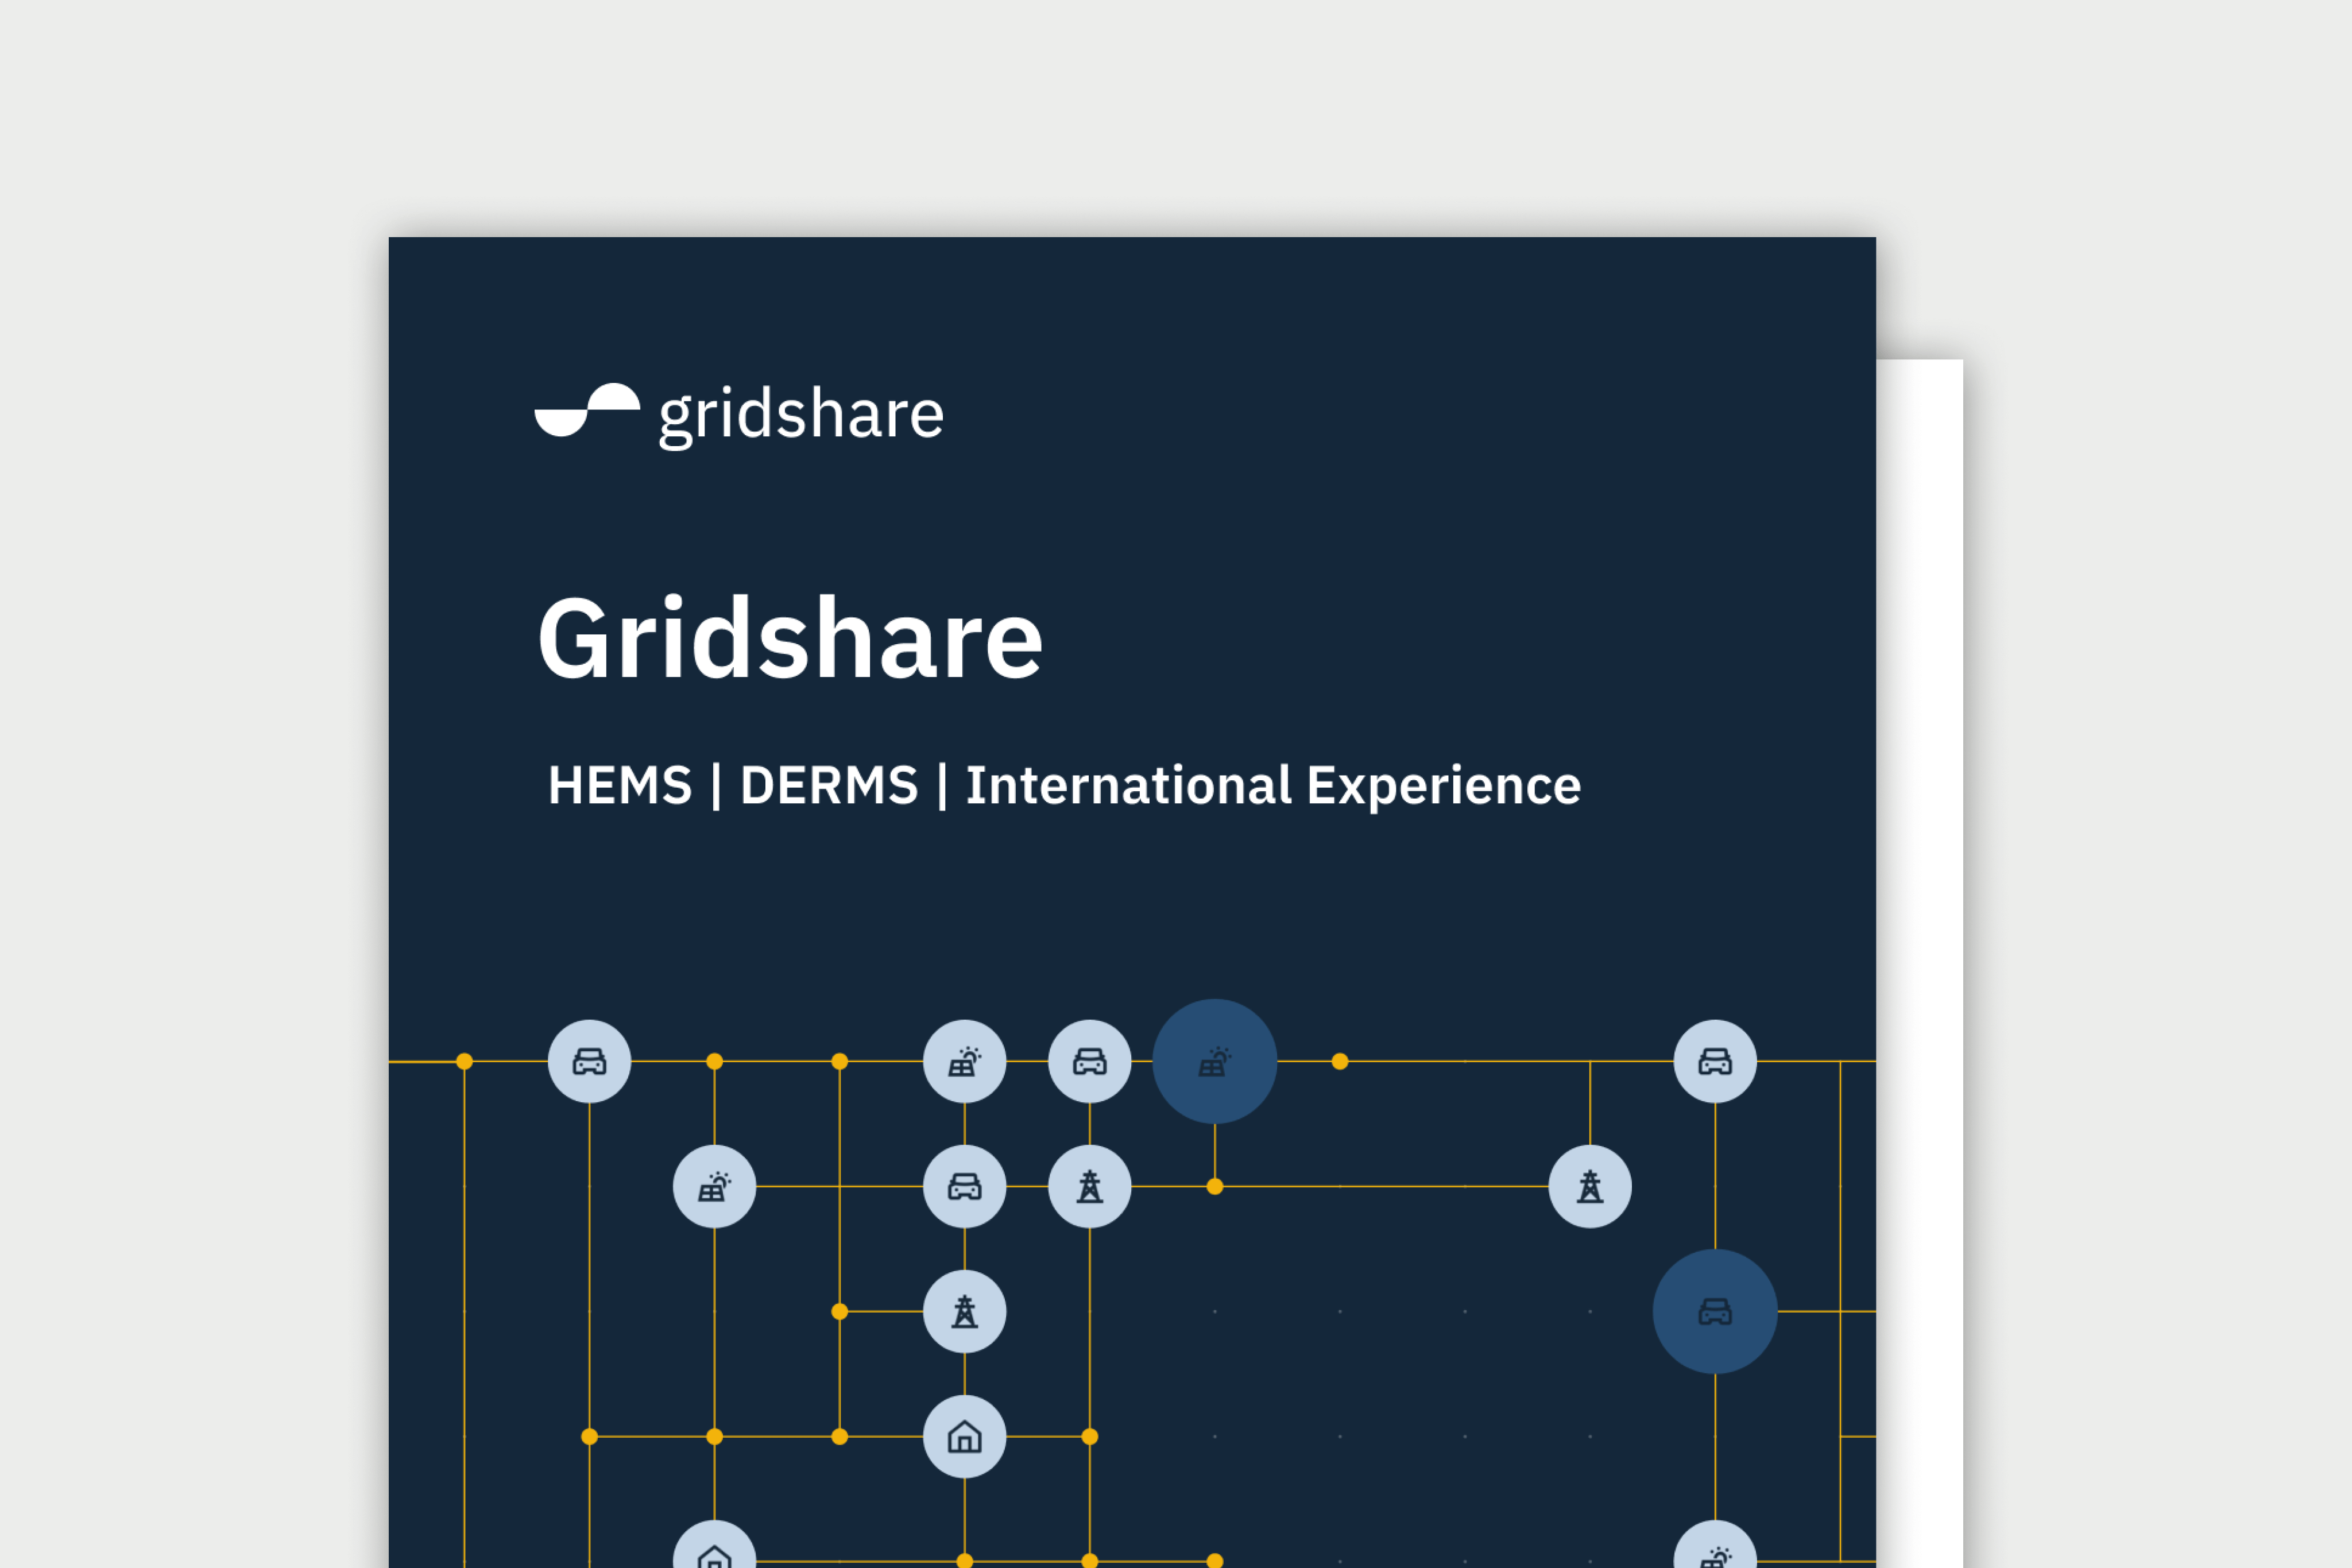Click the large dark blue solar panel circle

point(1214,1061)
